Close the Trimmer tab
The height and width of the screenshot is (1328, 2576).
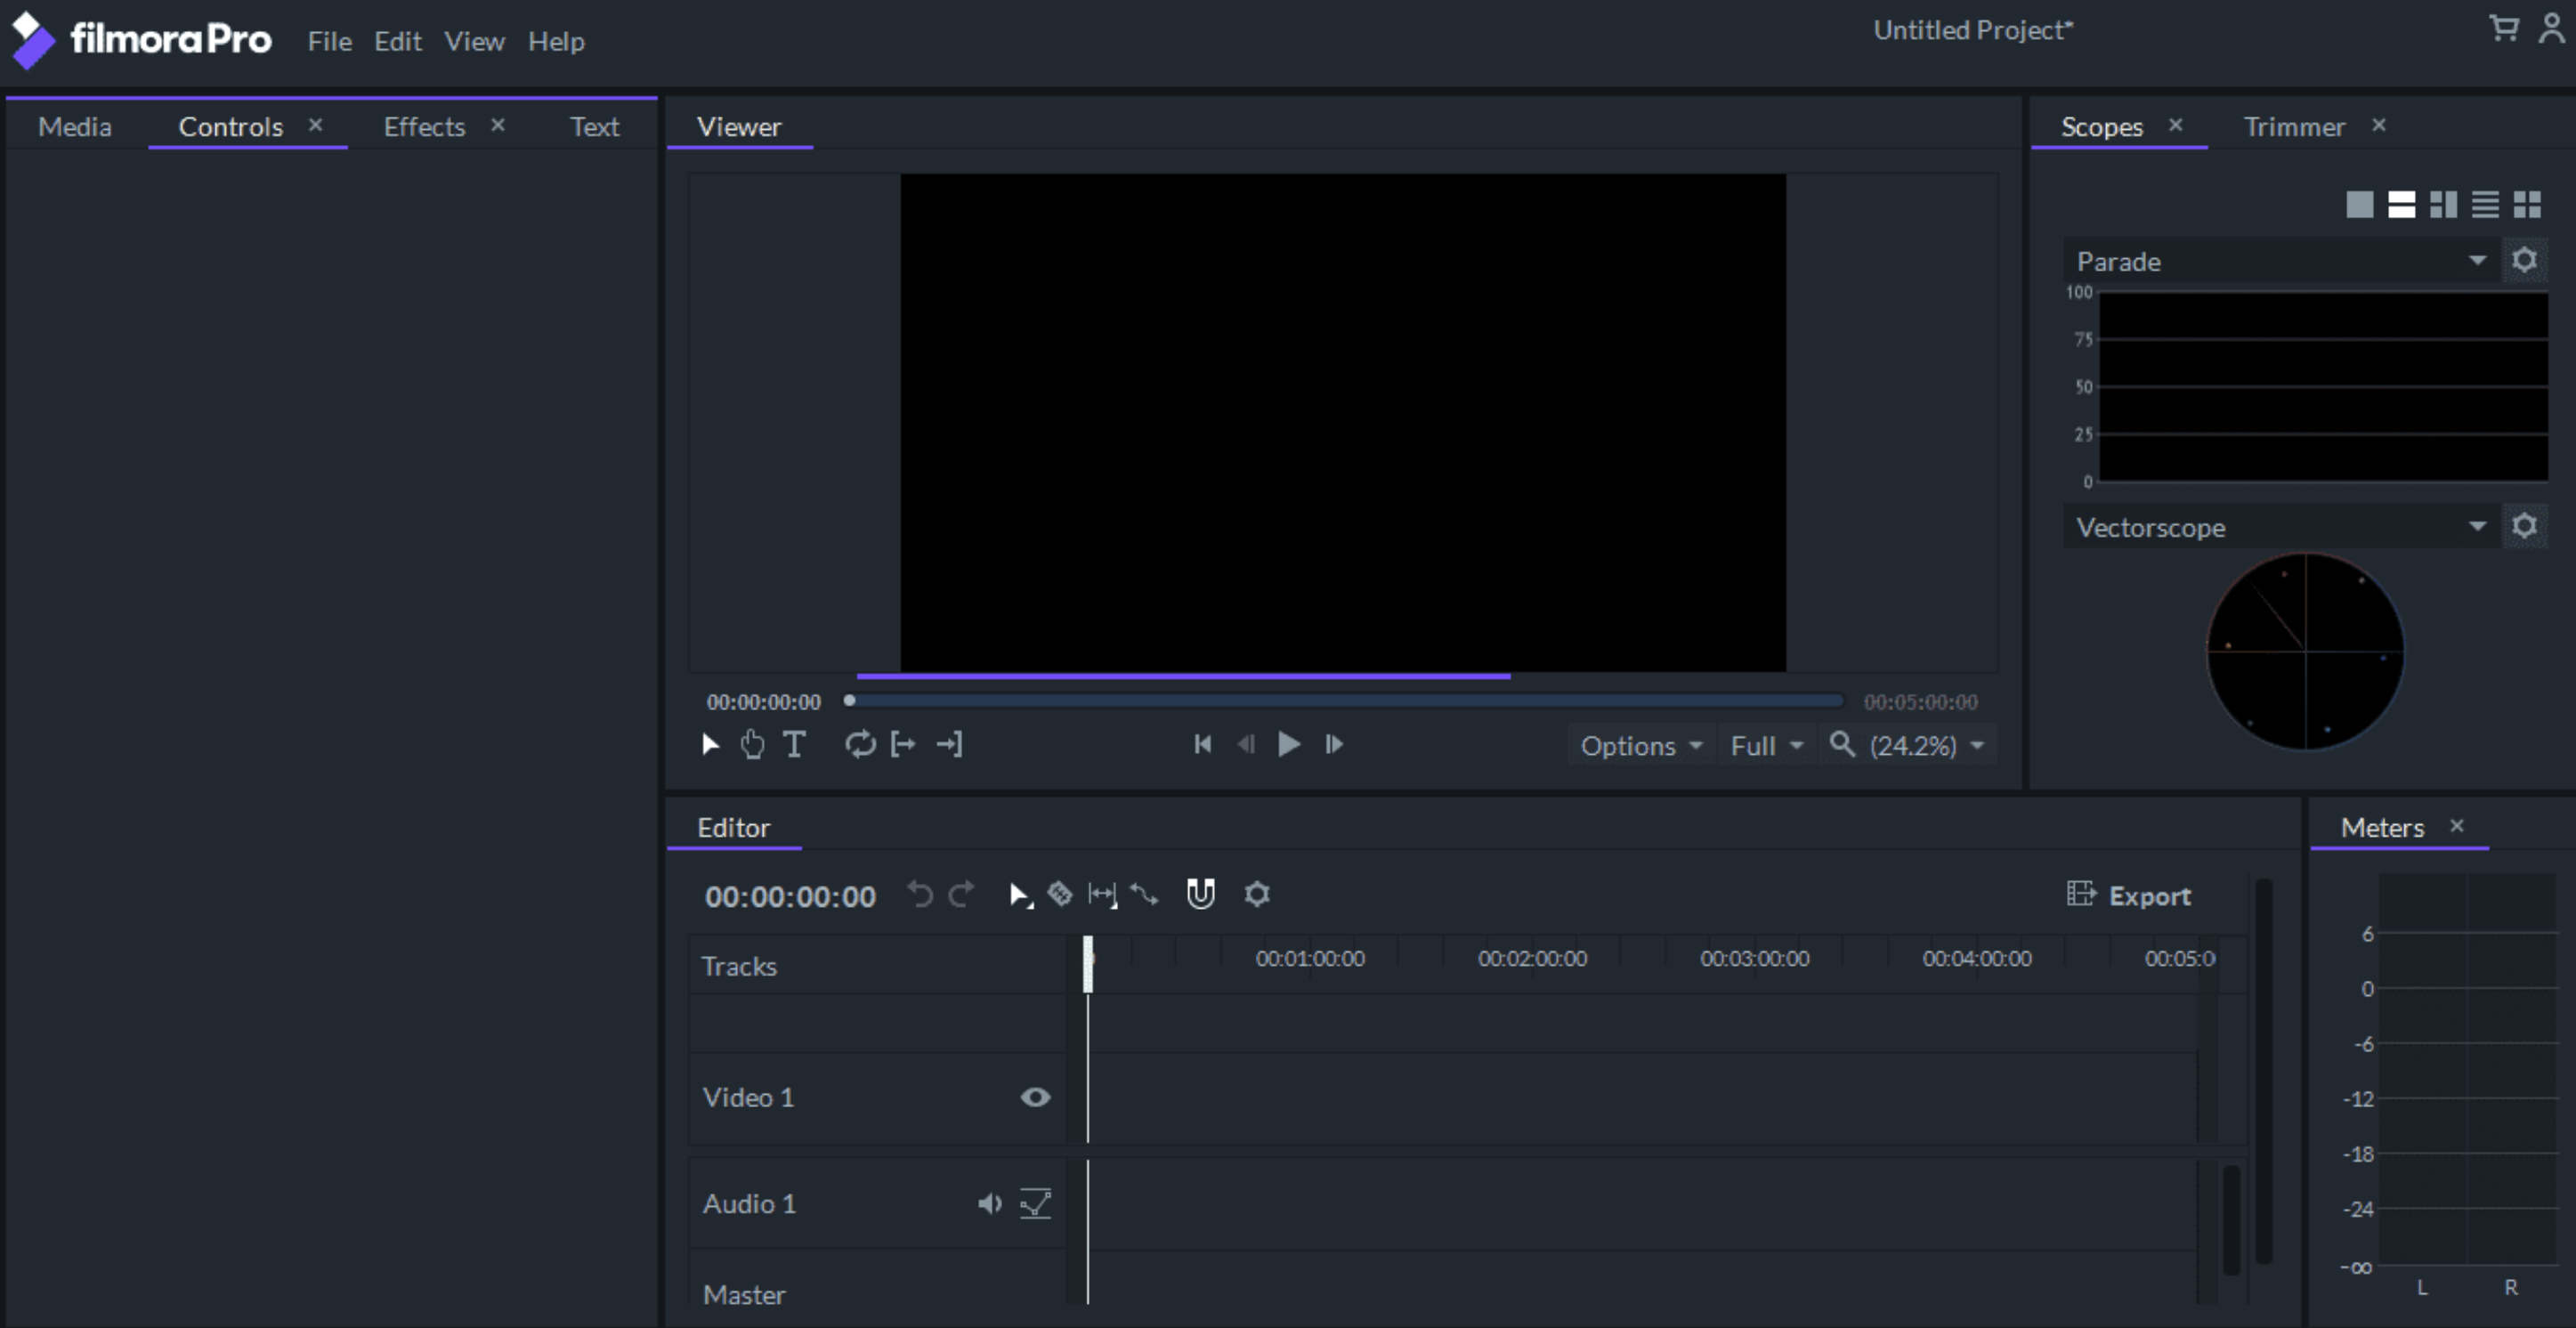[x=2379, y=124]
